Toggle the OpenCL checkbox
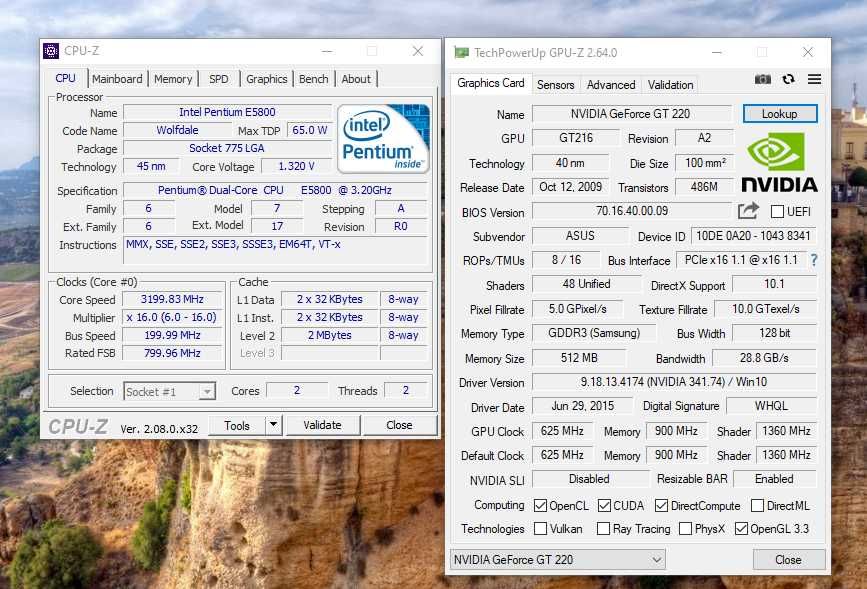Screen dimensions: 867x589 540,505
